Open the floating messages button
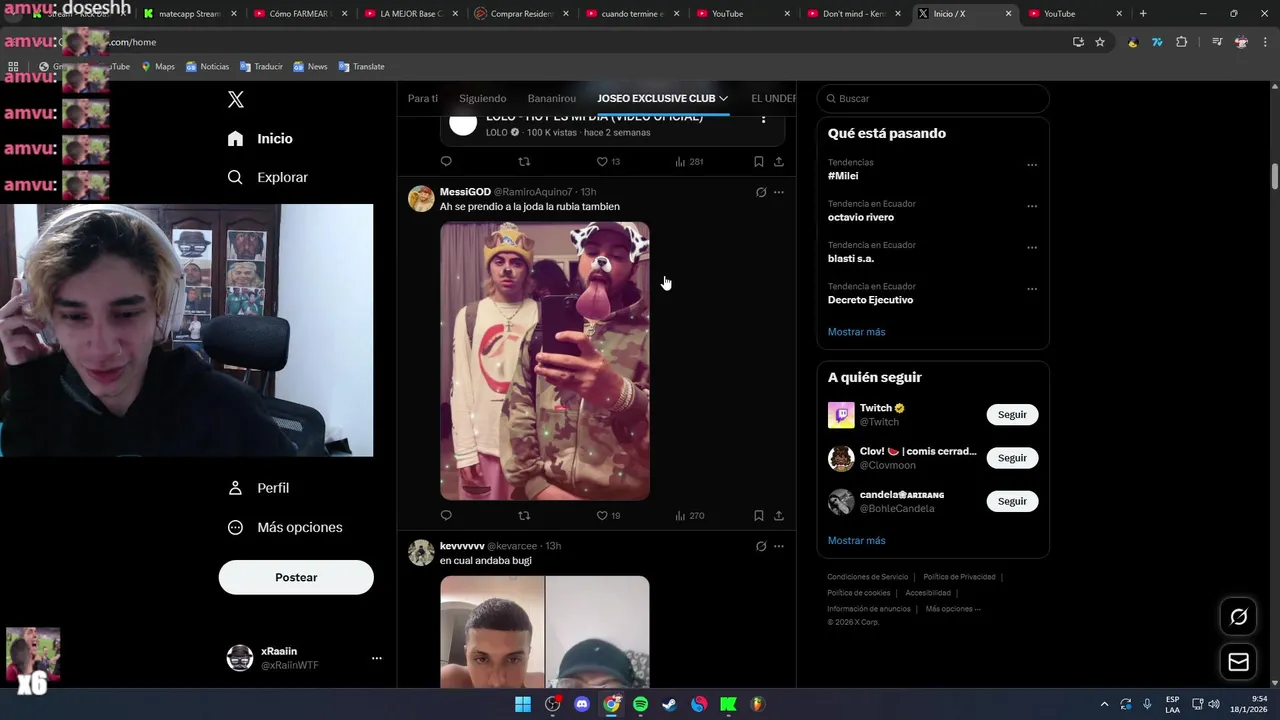Image resolution: width=1280 pixels, height=720 pixels. 1238,662
